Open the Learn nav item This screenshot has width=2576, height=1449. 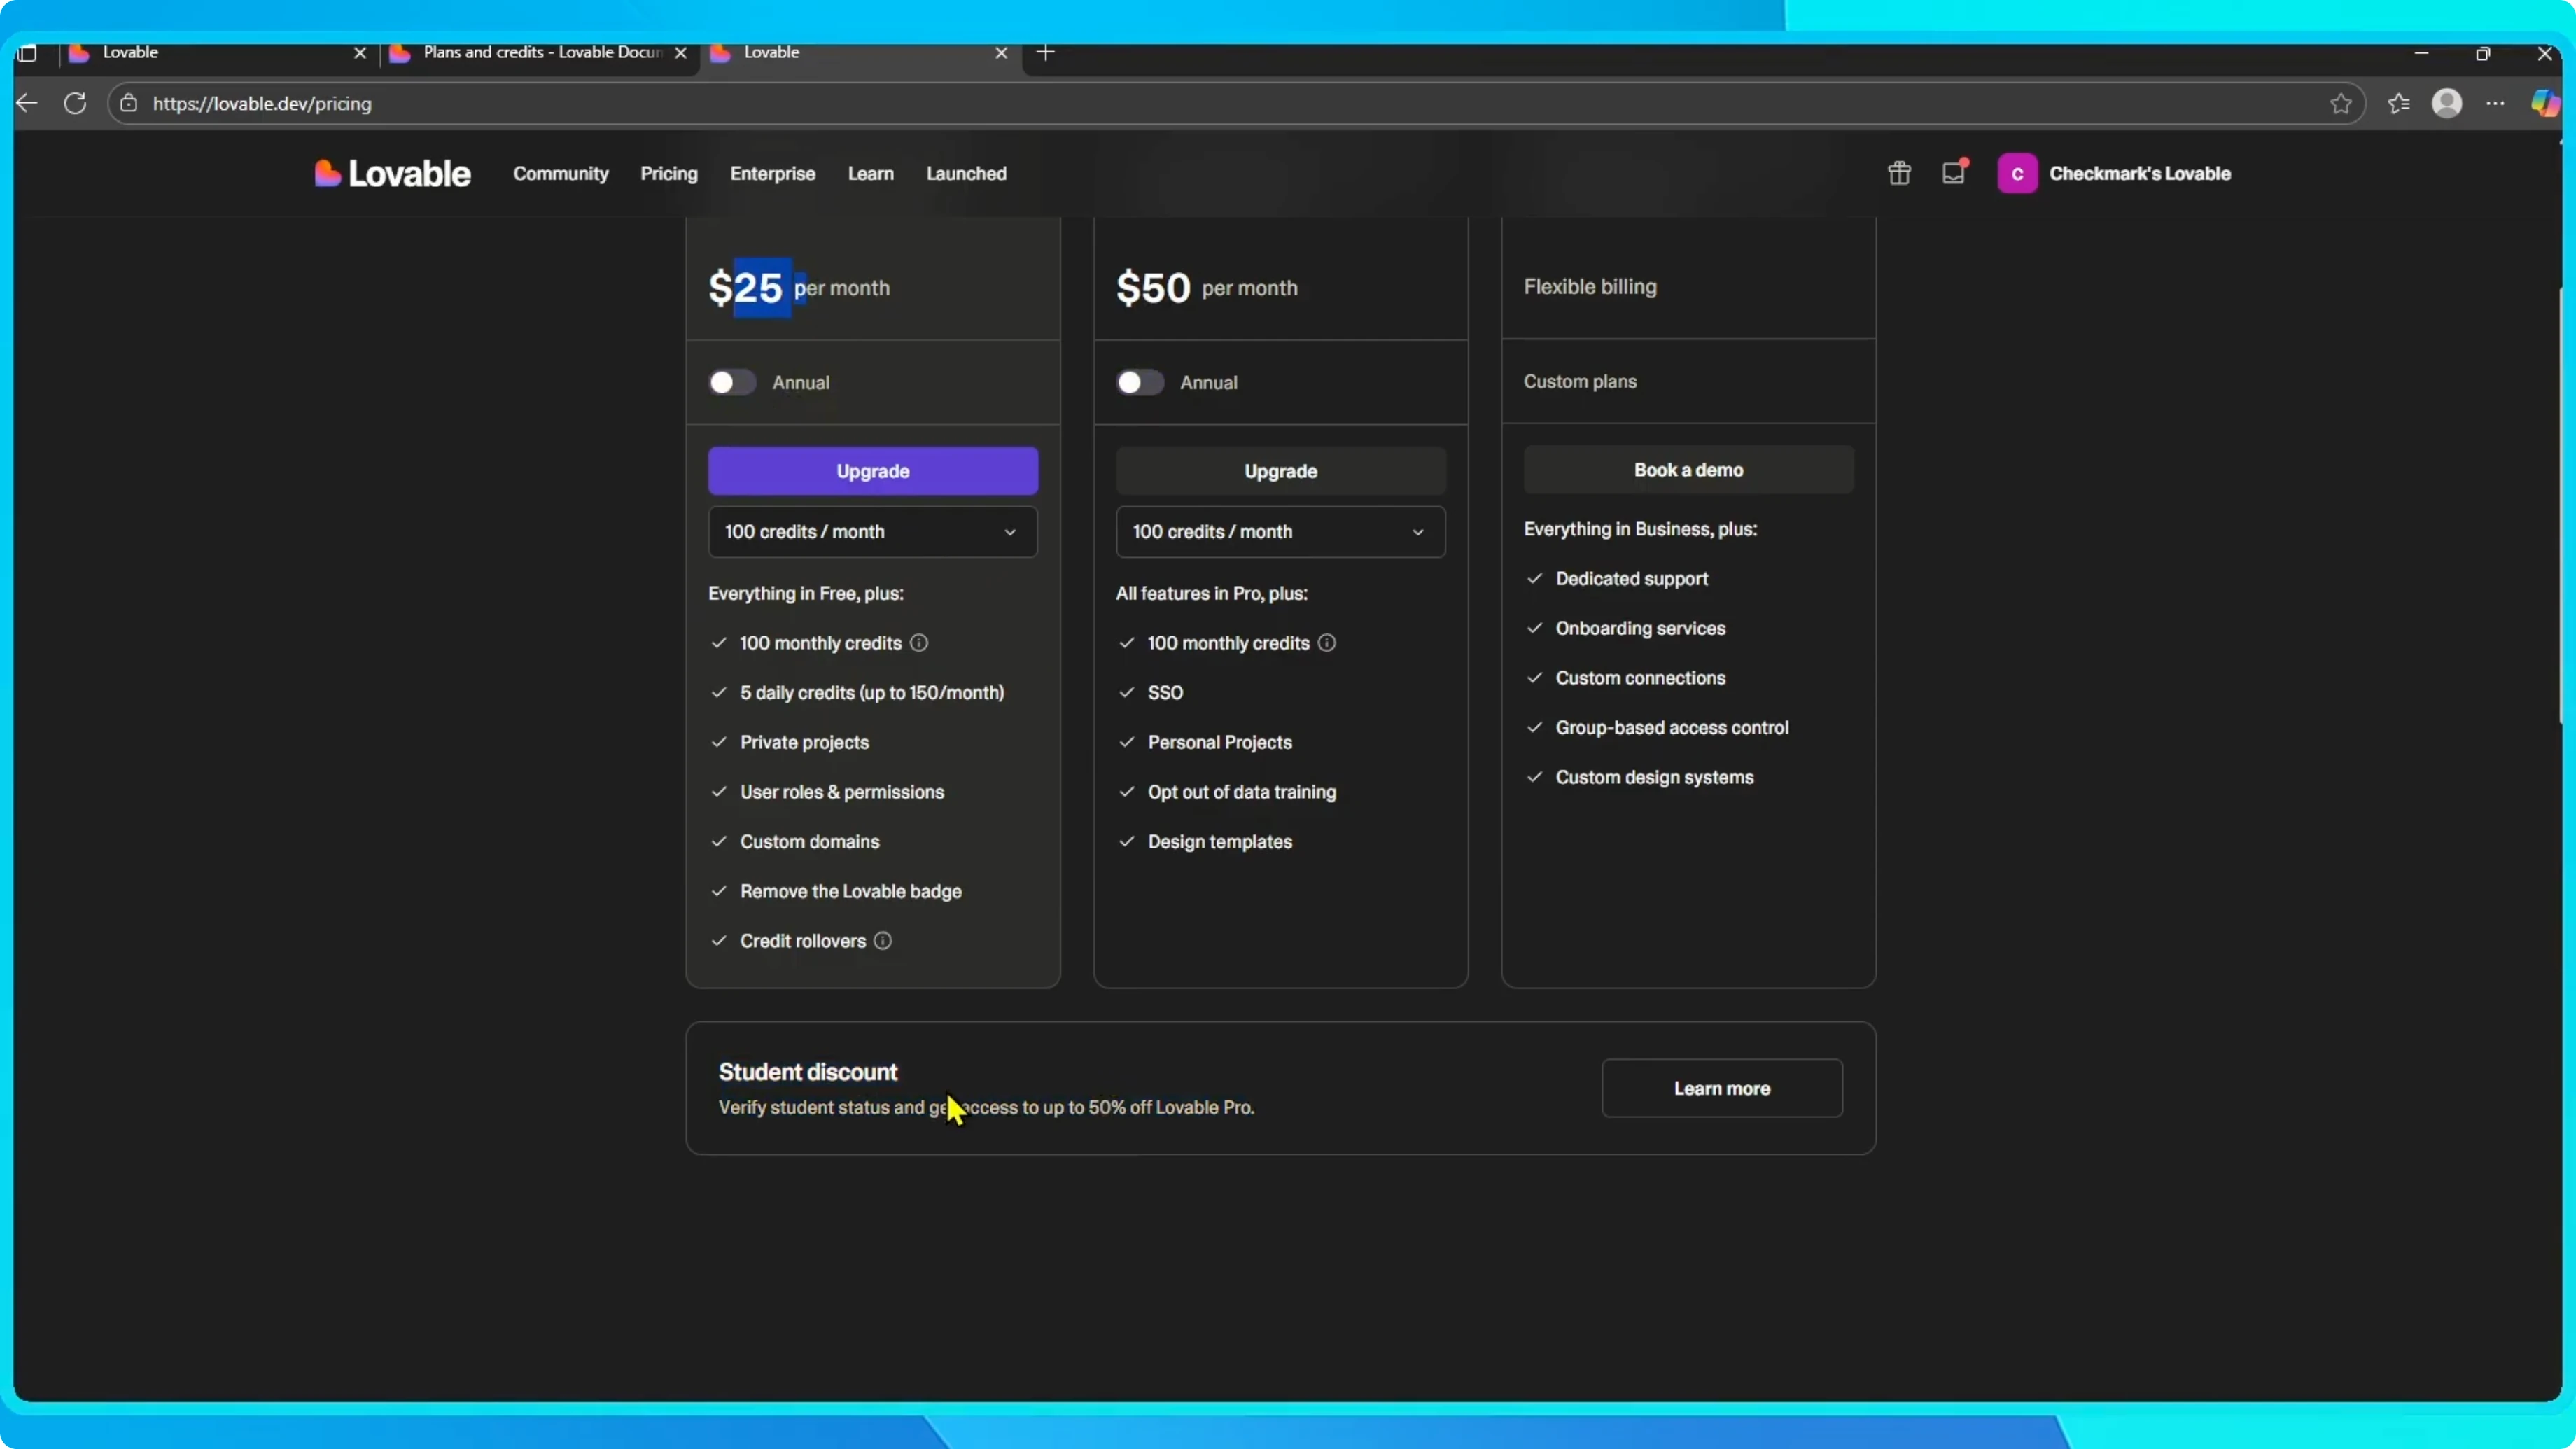tap(871, 173)
